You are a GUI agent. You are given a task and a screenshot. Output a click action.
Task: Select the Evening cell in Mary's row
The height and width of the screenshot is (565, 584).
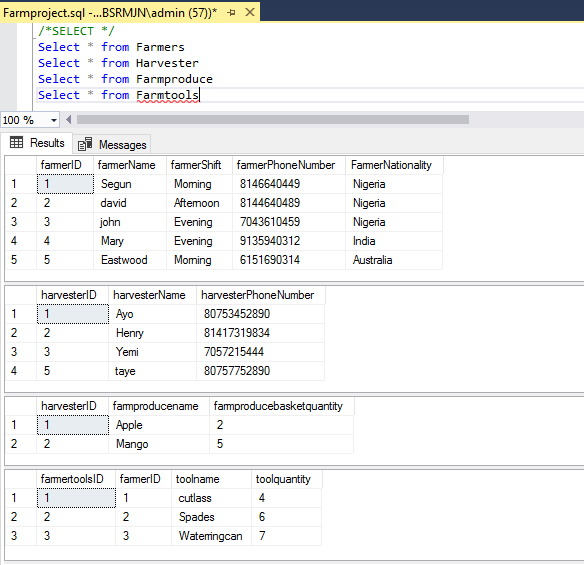(x=200, y=241)
